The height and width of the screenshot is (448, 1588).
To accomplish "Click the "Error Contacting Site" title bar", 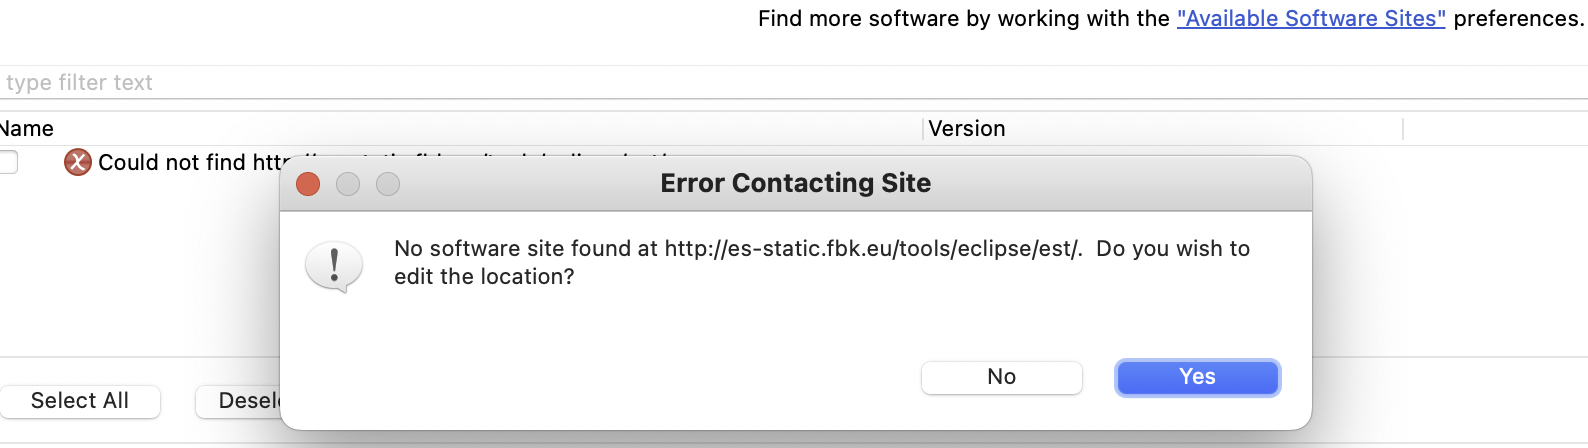I will [x=796, y=183].
